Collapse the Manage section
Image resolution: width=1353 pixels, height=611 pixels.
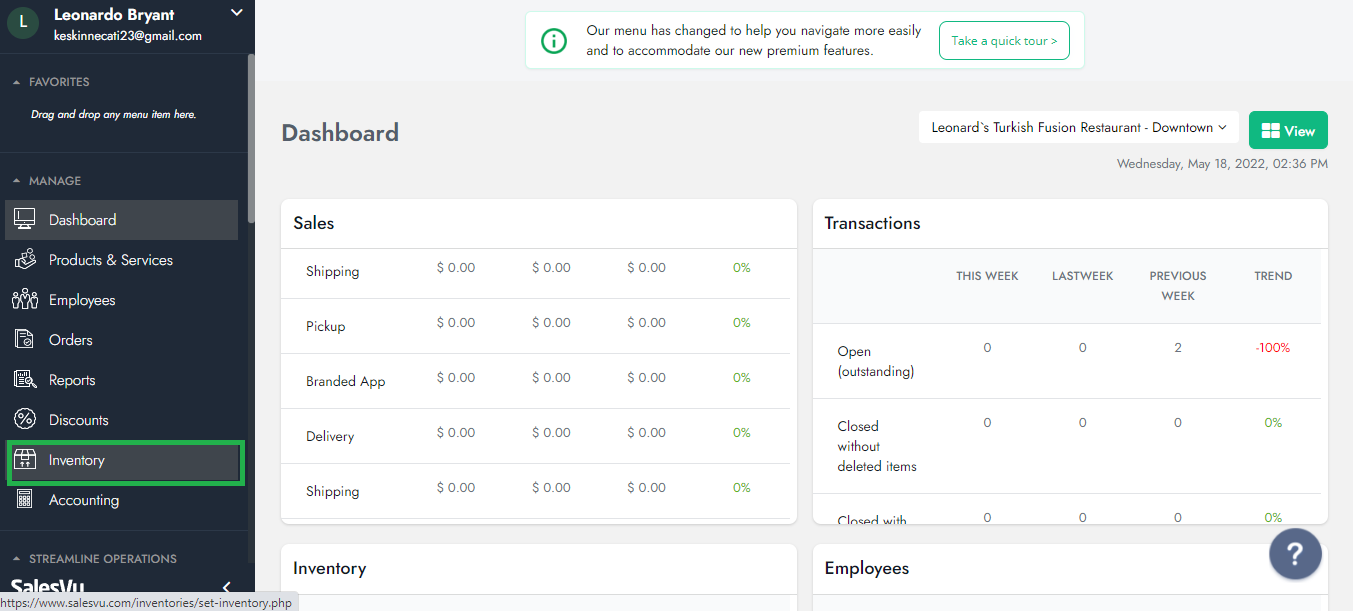click(16, 181)
